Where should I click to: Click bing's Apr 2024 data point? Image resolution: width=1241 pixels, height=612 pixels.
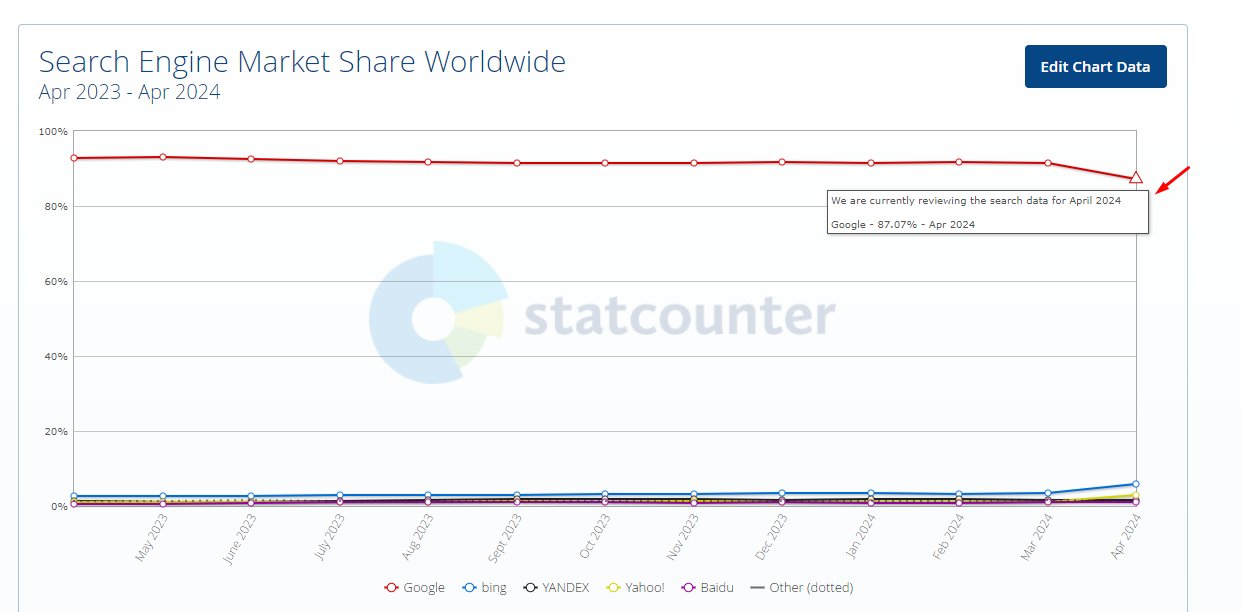click(x=1136, y=484)
